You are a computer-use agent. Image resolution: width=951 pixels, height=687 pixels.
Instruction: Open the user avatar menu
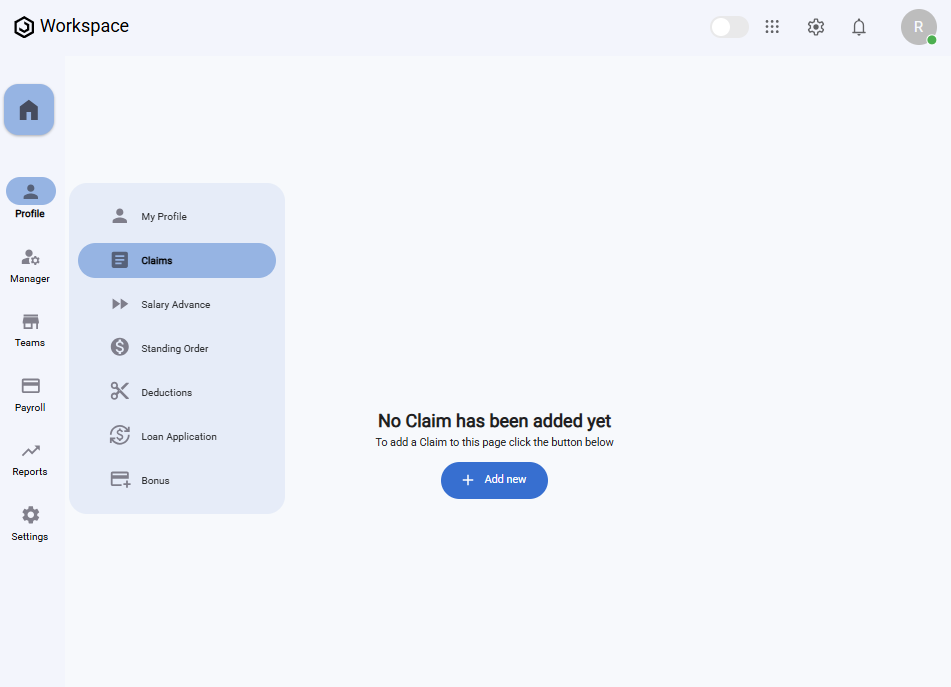(918, 27)
